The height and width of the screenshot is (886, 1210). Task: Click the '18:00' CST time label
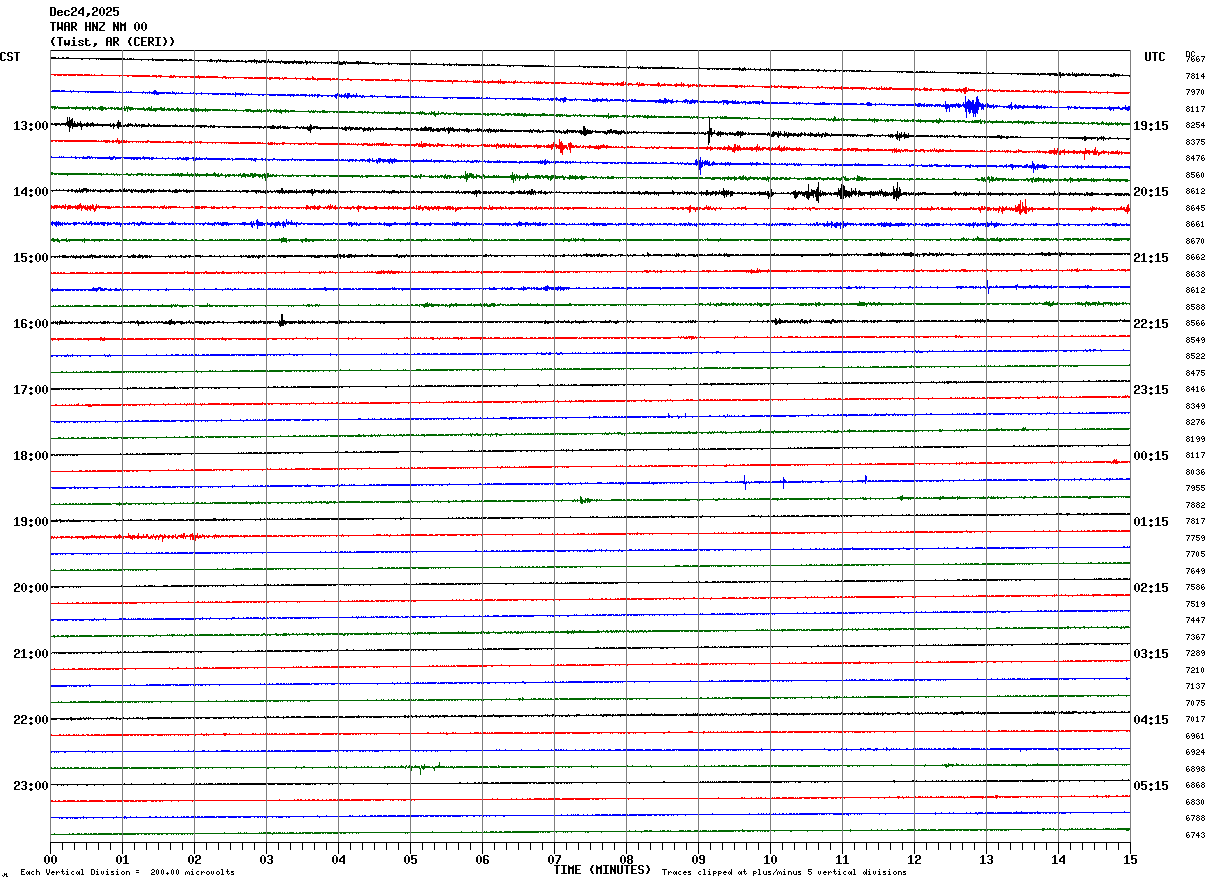(31, 456)
